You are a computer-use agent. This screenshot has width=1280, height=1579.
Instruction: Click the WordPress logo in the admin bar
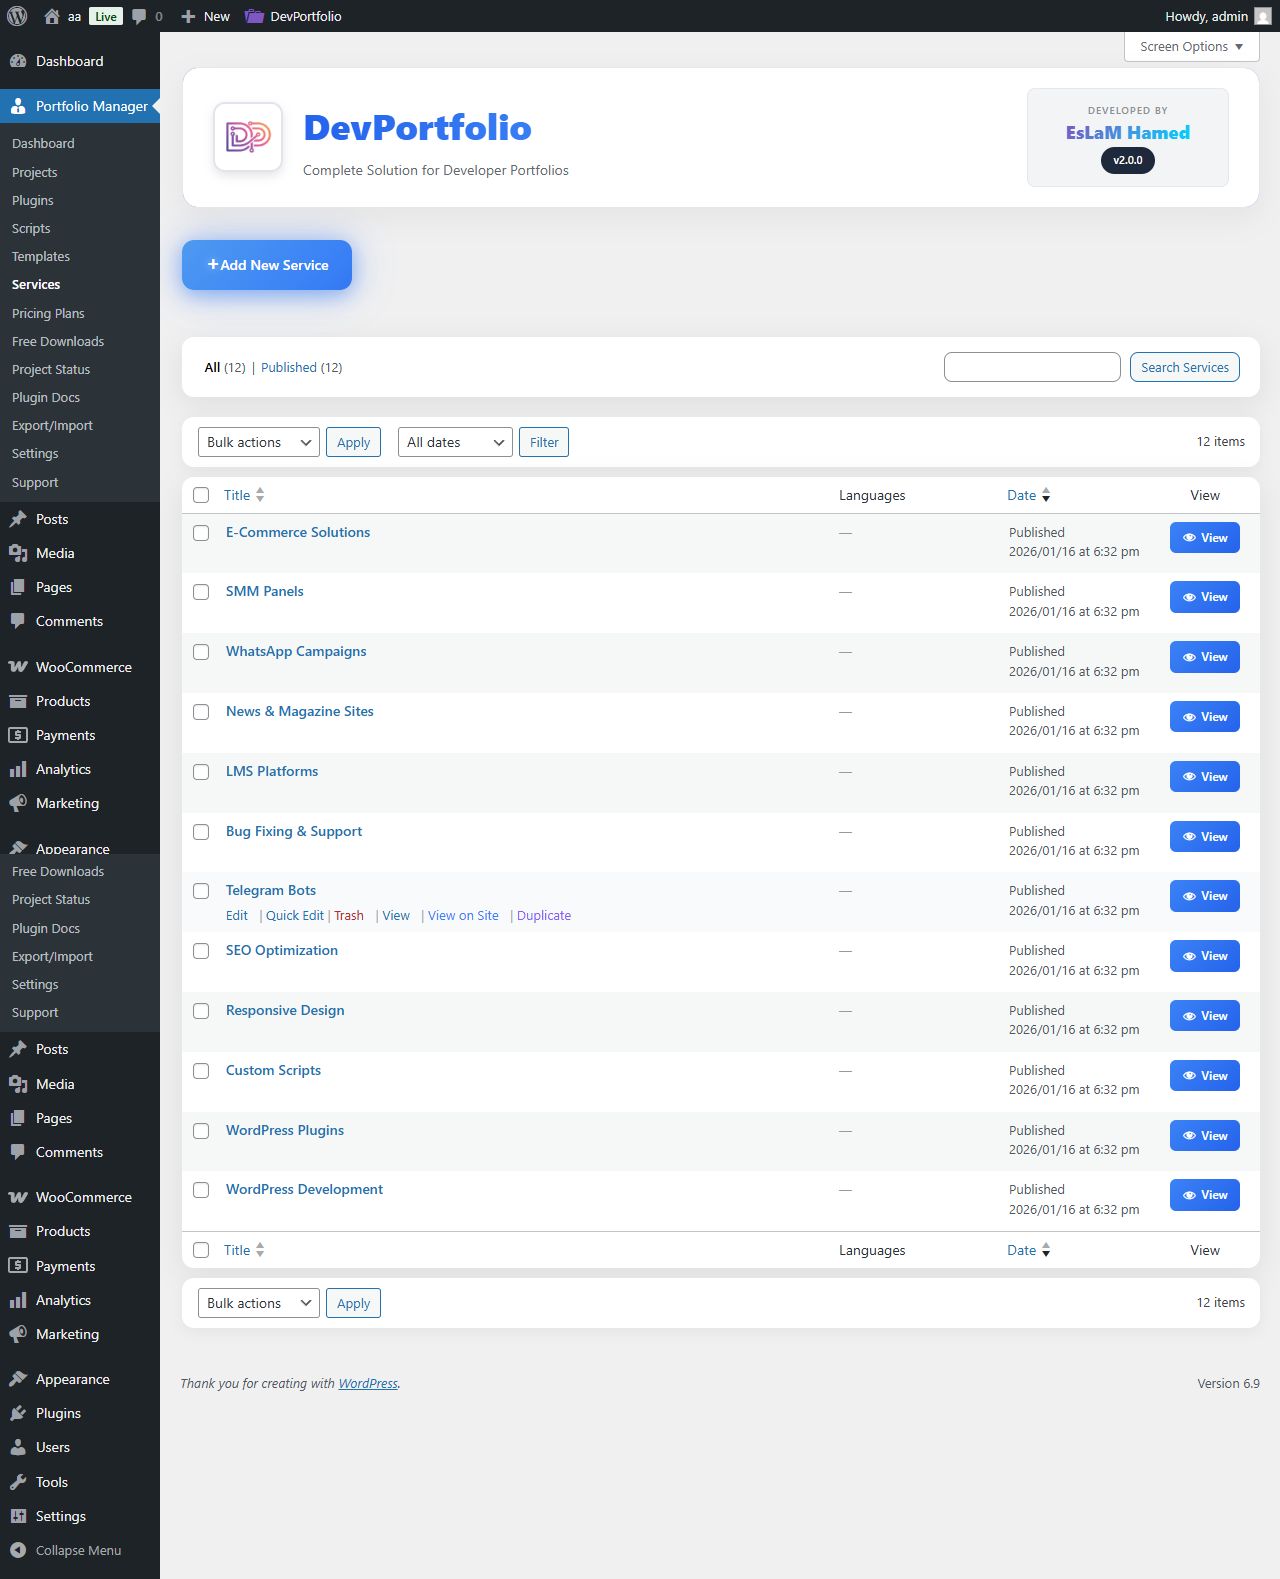point(17,16)
